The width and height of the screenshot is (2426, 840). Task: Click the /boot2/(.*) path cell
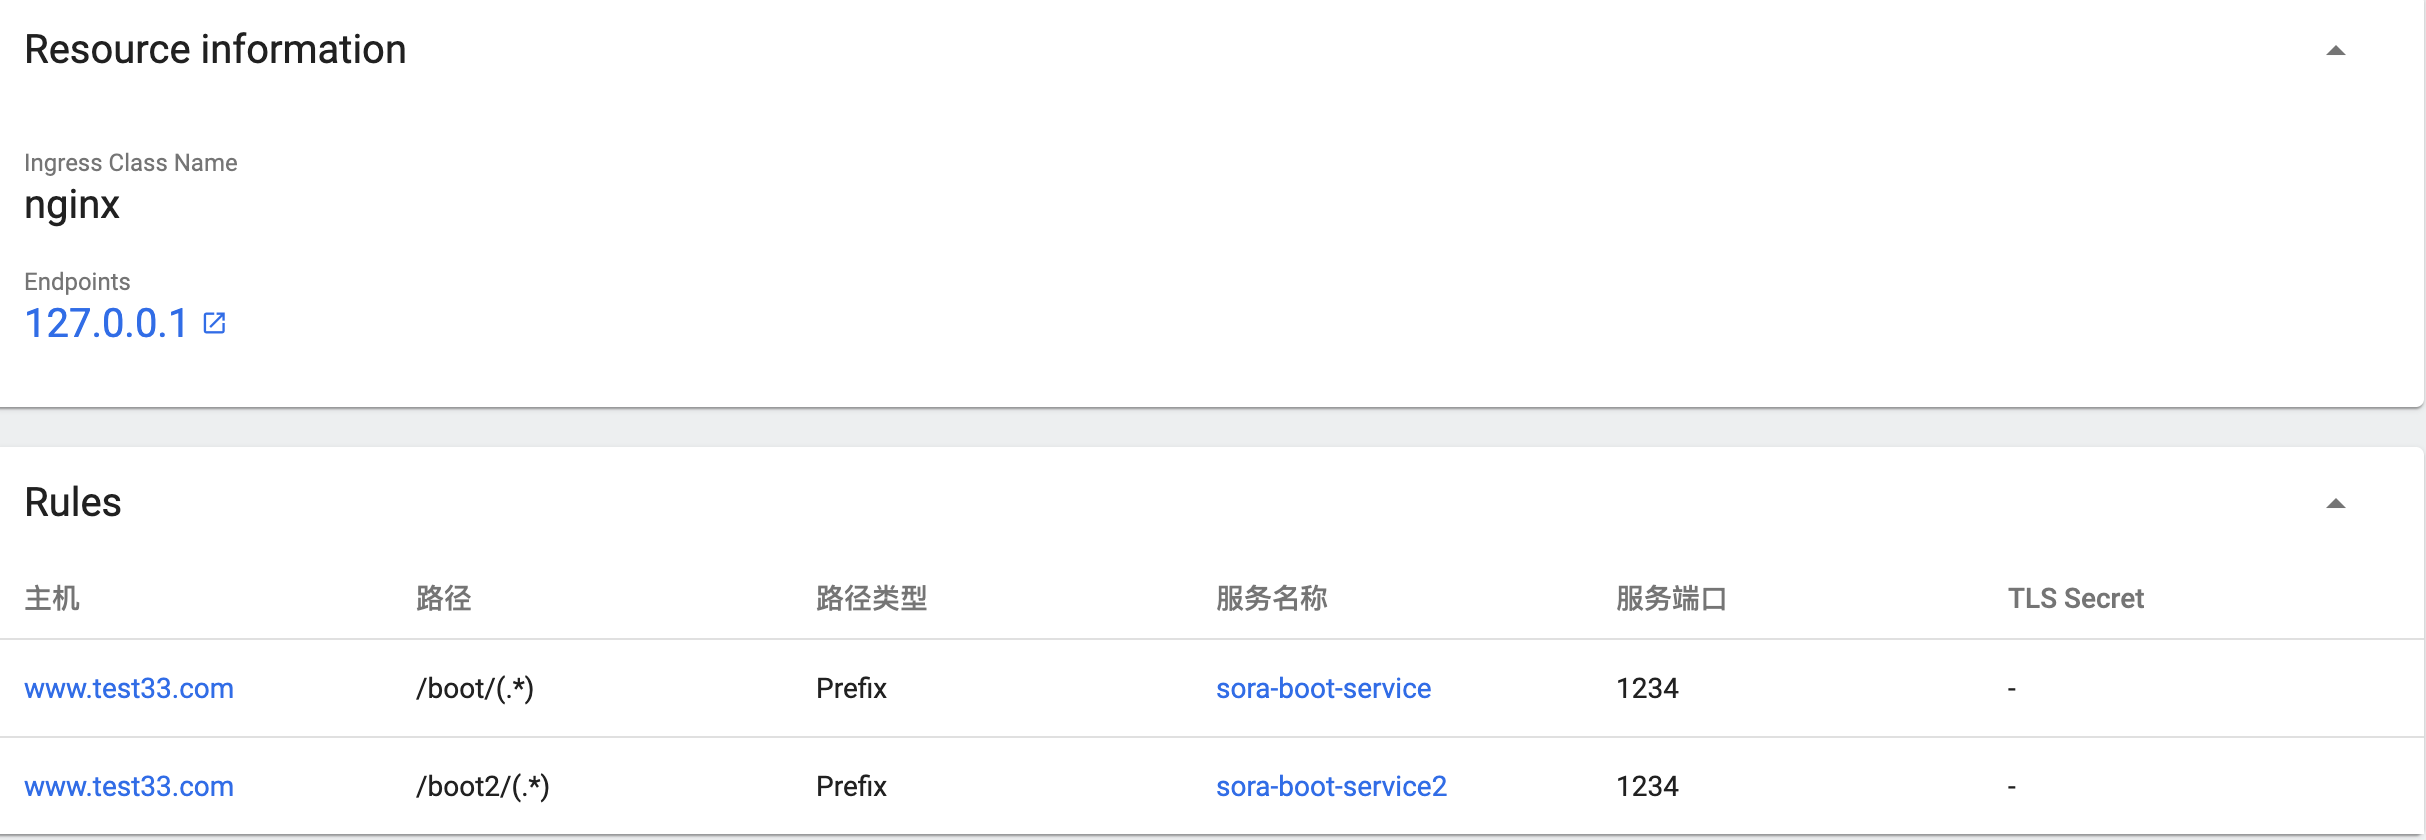click(483, 786)
